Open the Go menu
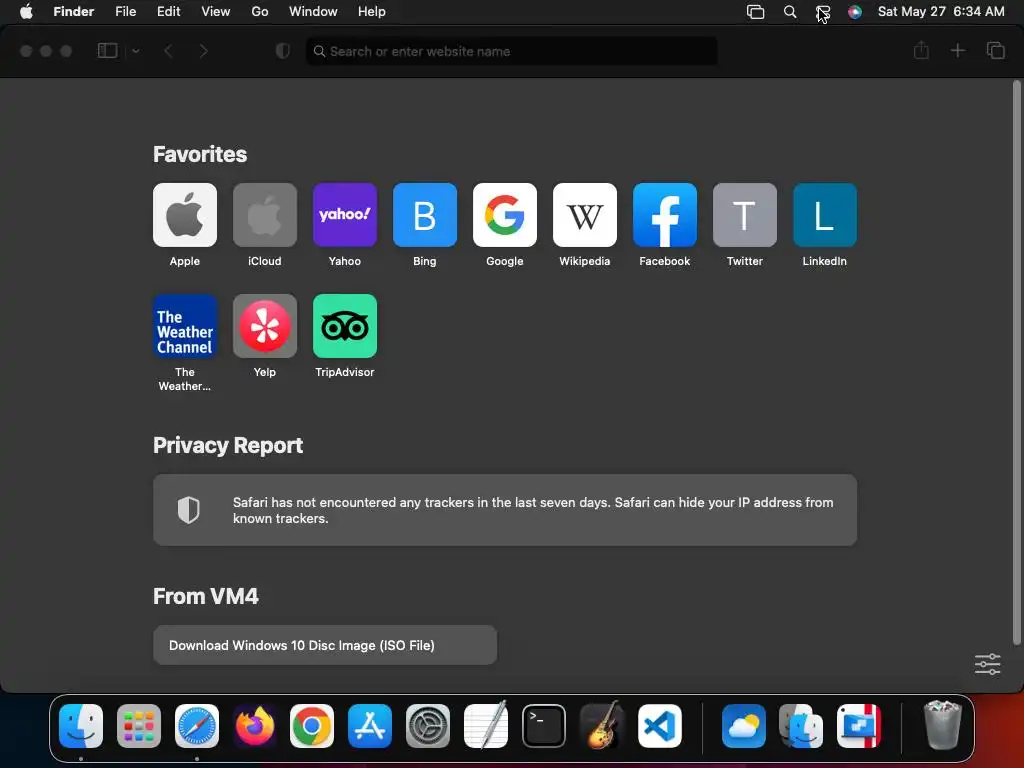This screenshot has width=1024, height=768. [x=260, y=12]
